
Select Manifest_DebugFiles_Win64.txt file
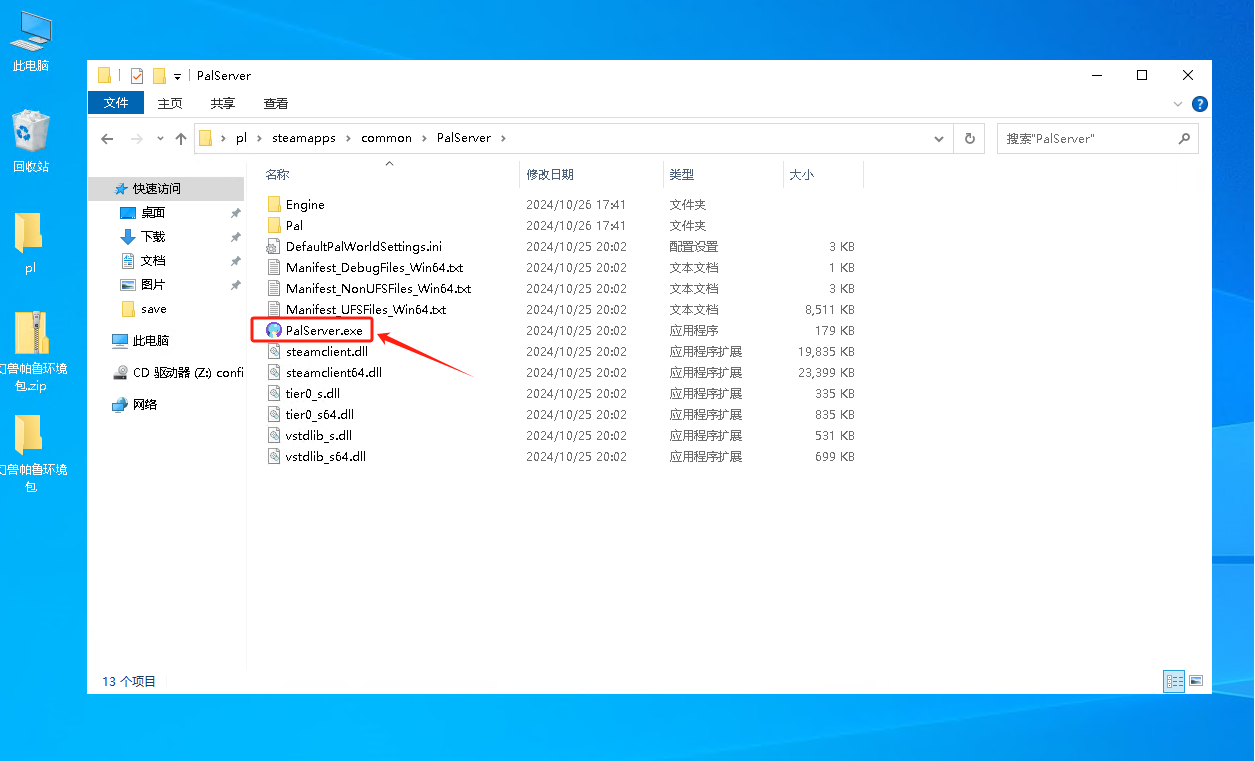click(x=374, y=267)
